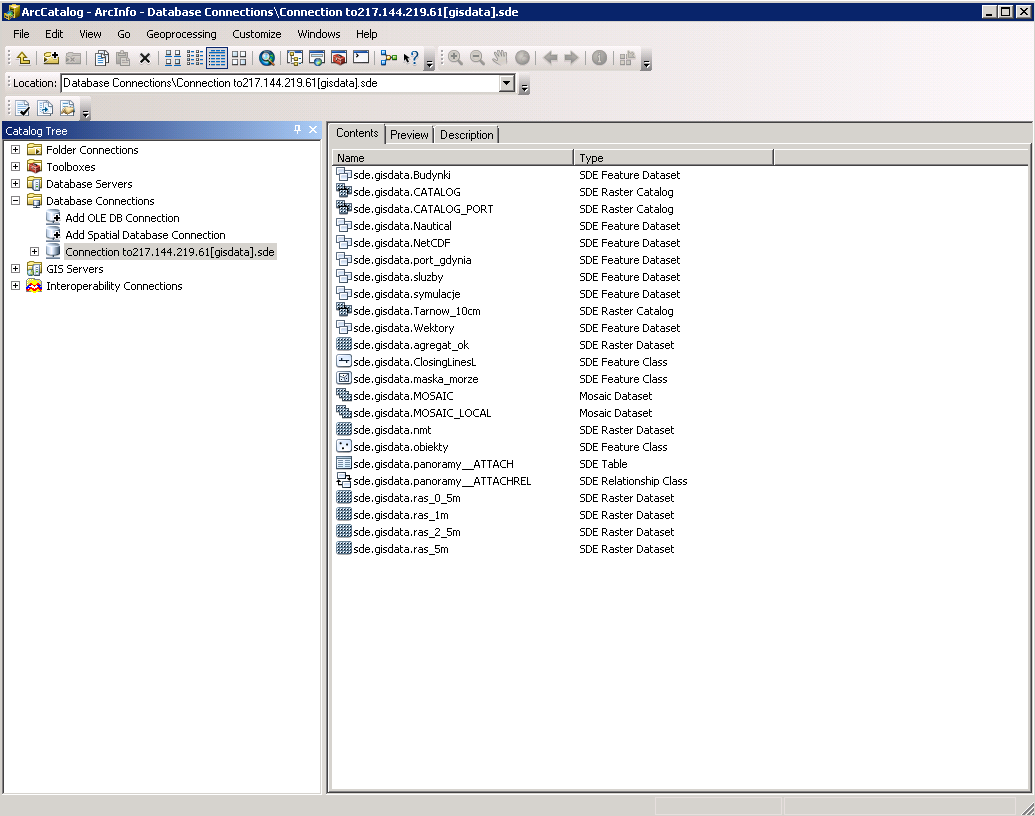The height and width of the screenshot is (816, 1035).
Task: Select the Contents tab
Action: tap(357, 133)
